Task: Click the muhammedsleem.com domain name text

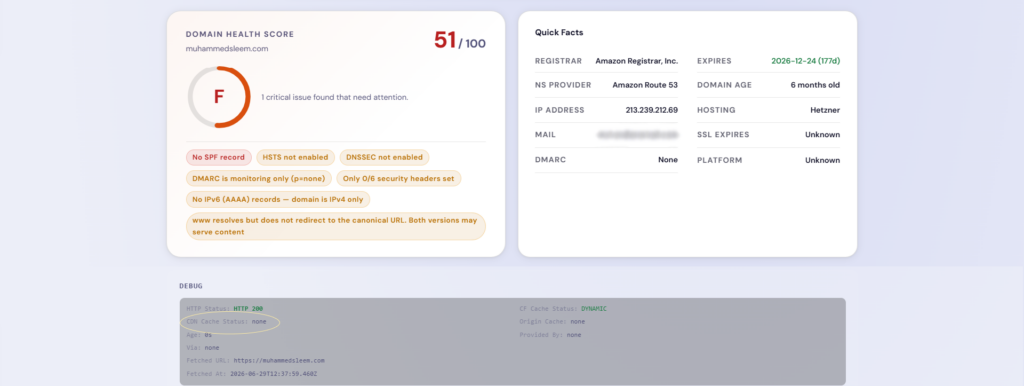Action: click(x=227, y=48)
